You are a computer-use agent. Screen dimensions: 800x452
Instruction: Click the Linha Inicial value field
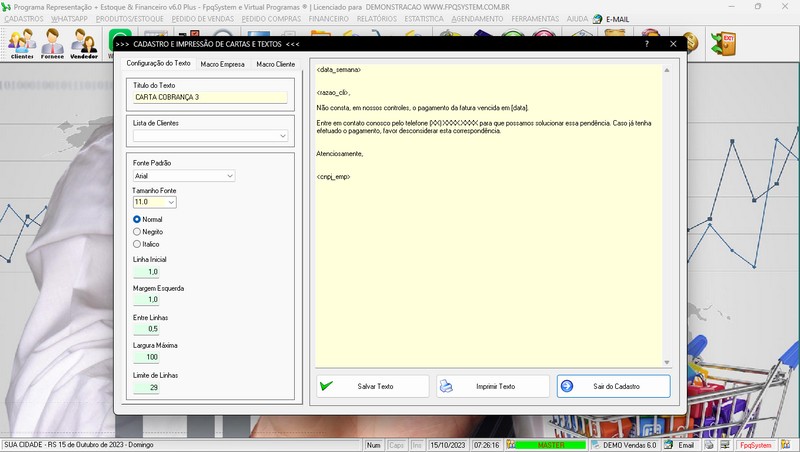(146, 272)
